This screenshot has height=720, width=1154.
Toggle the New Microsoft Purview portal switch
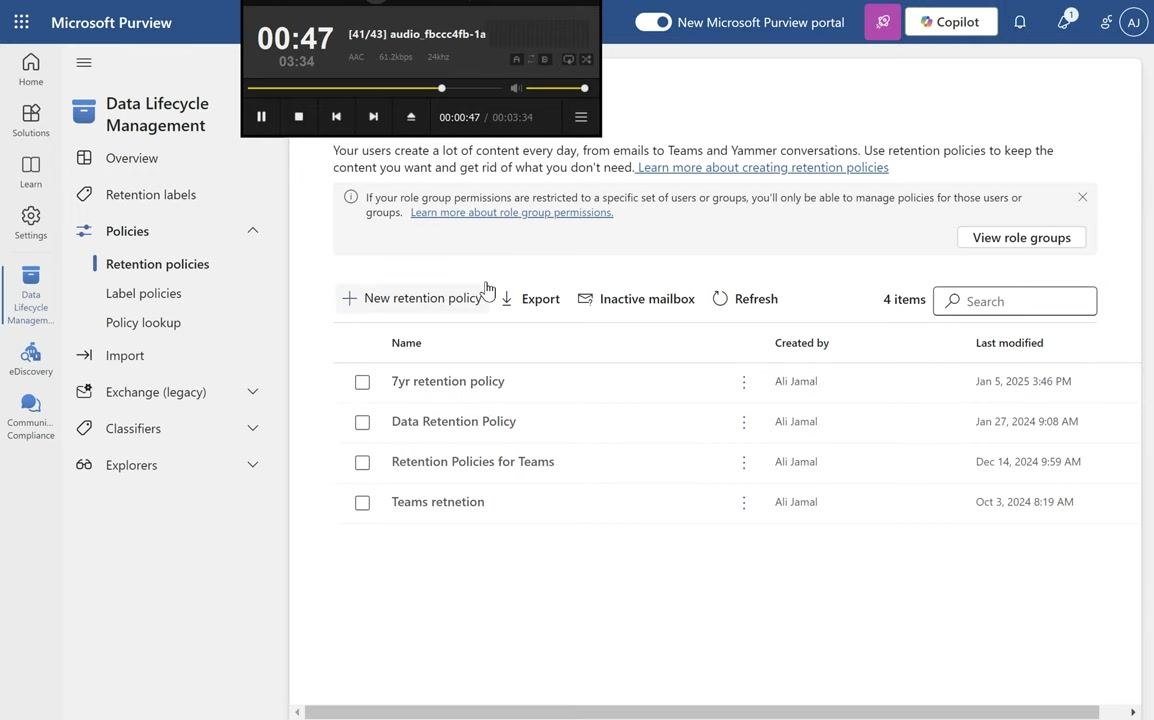coord(654,22)
